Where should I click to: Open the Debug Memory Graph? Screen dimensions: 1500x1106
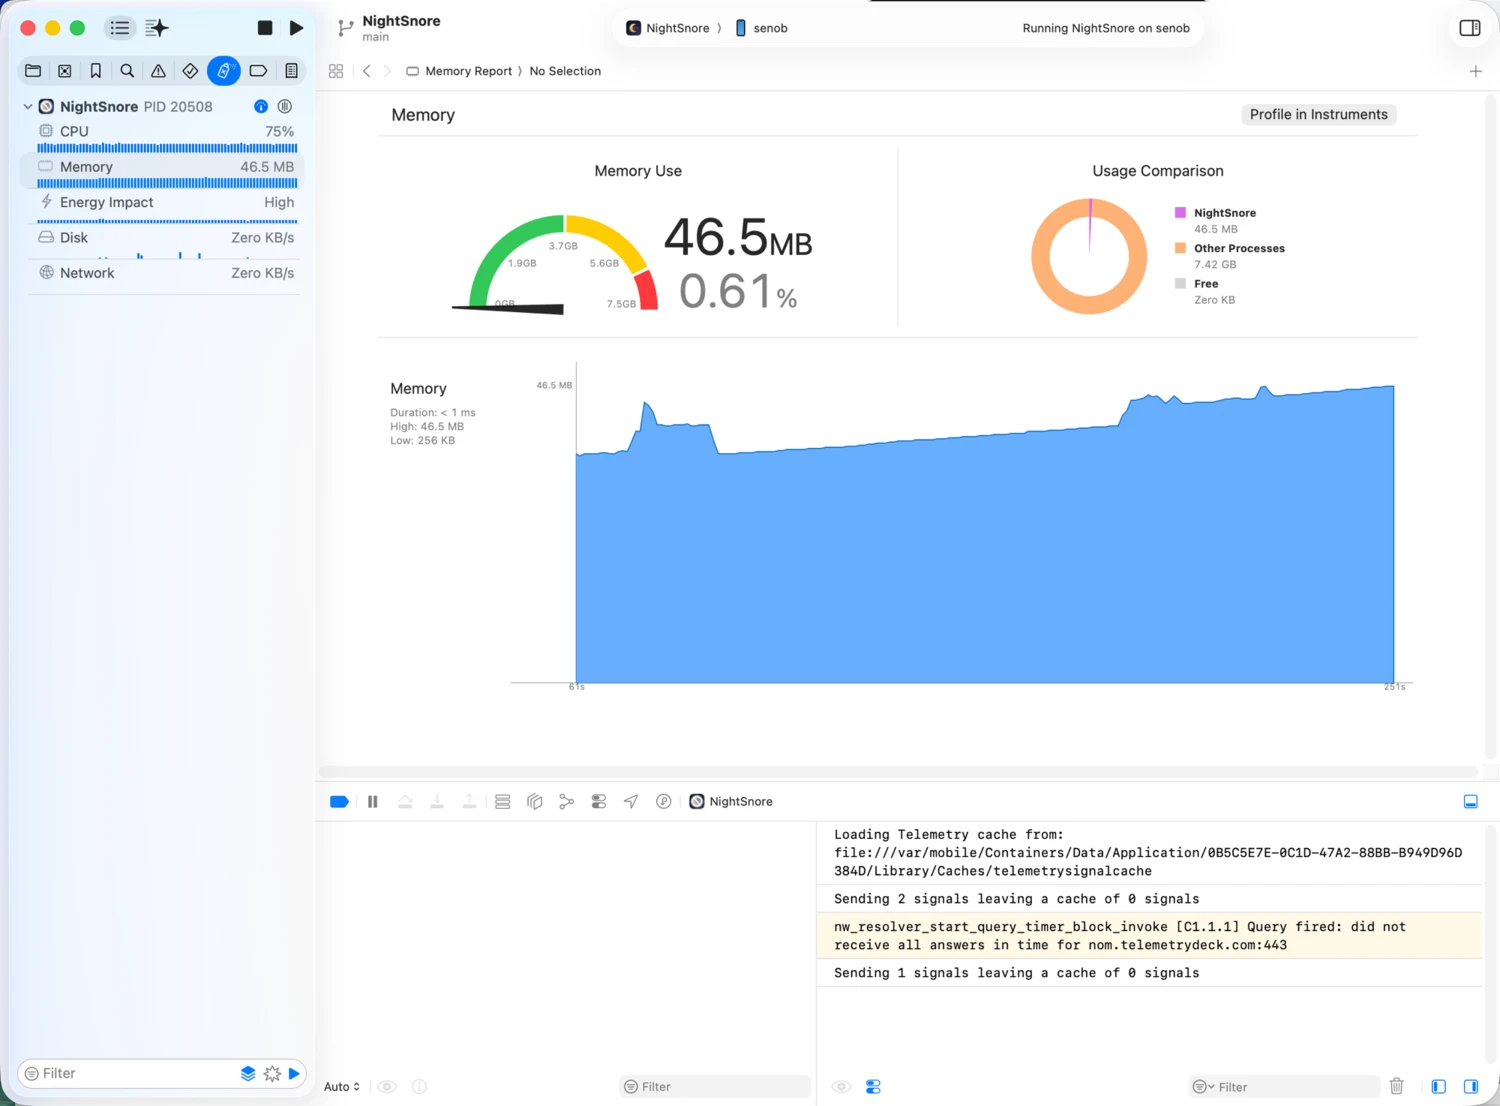[x=567, y=801]
